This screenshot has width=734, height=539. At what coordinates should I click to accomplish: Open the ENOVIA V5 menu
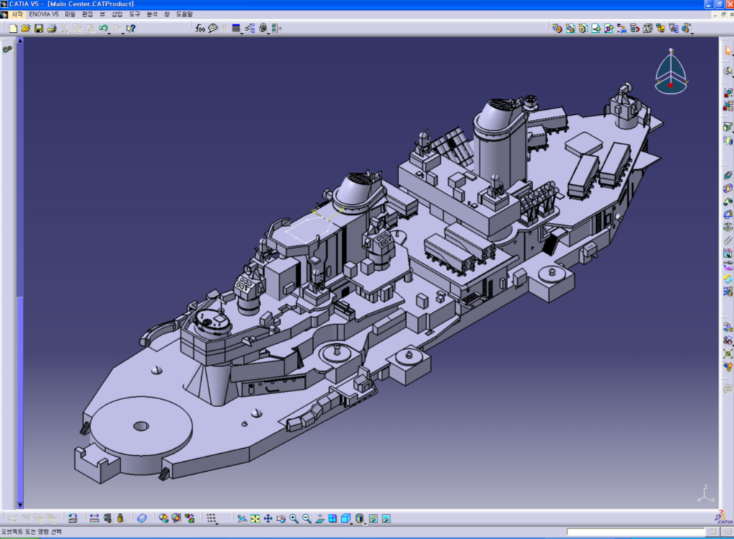(44, 15)
